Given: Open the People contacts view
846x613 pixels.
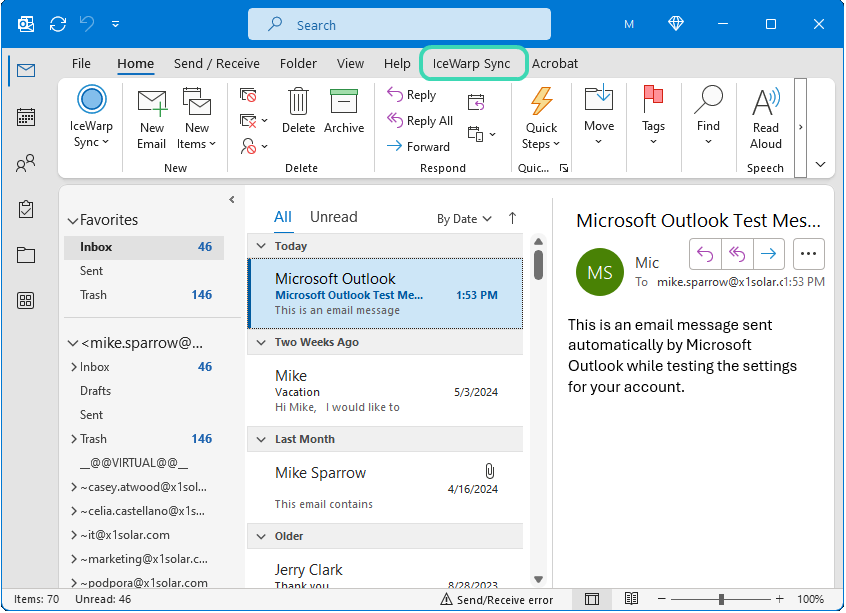Looking at the screenshot, I should [x=26, y=163].
